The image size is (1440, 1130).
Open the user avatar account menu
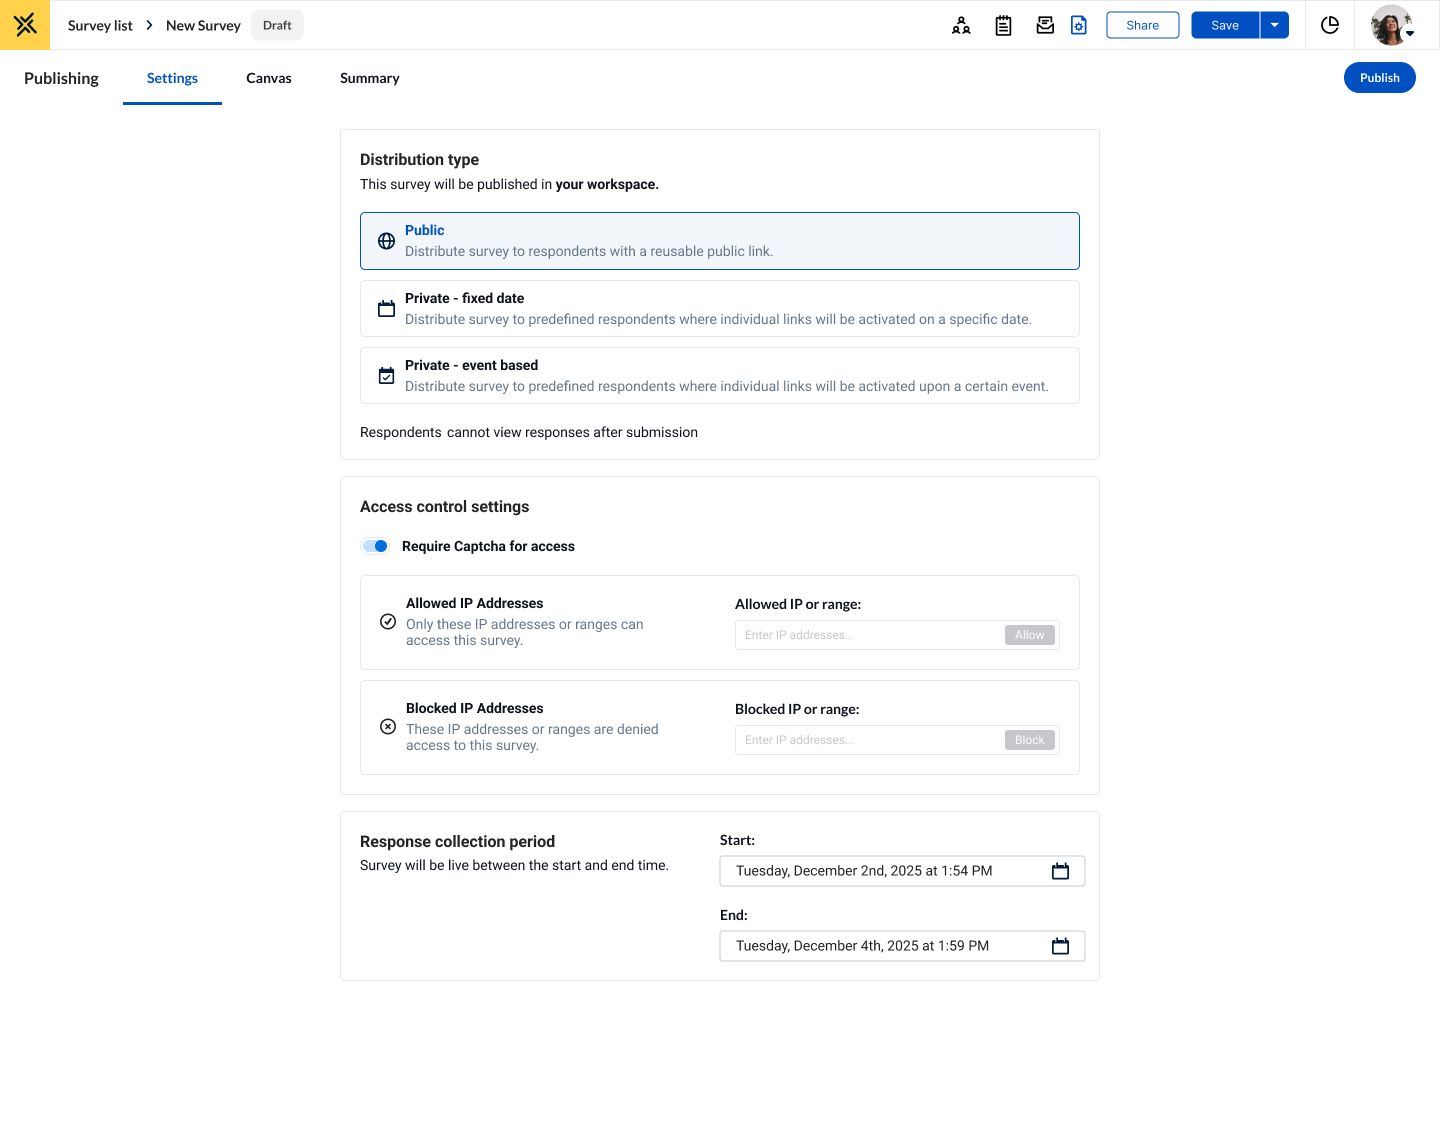[1392, 25]
